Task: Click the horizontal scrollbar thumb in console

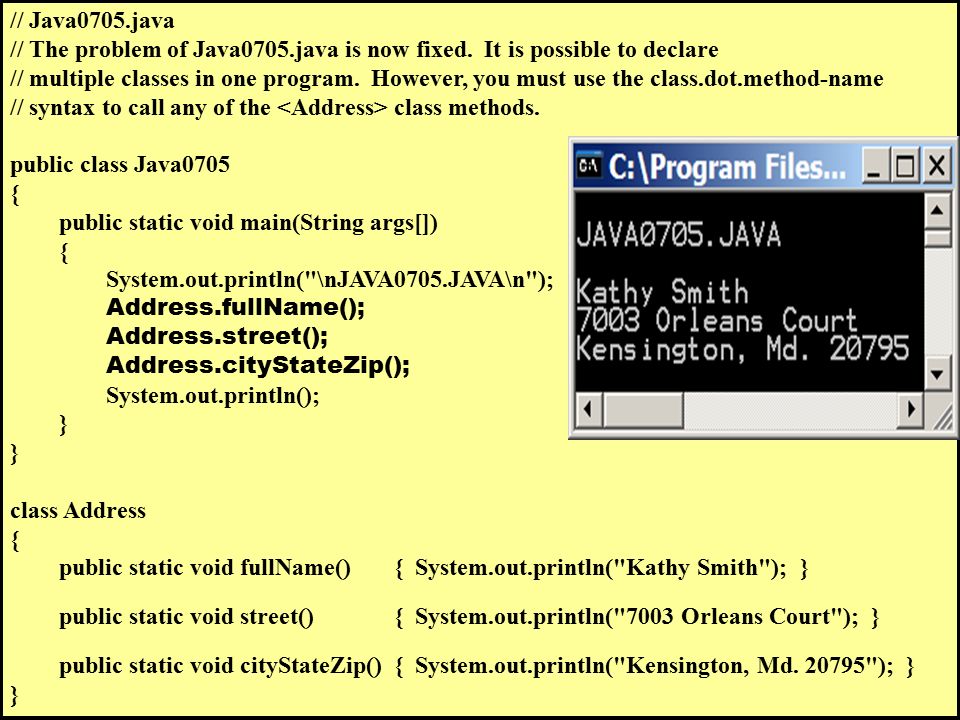Action: tap(643, 410)
